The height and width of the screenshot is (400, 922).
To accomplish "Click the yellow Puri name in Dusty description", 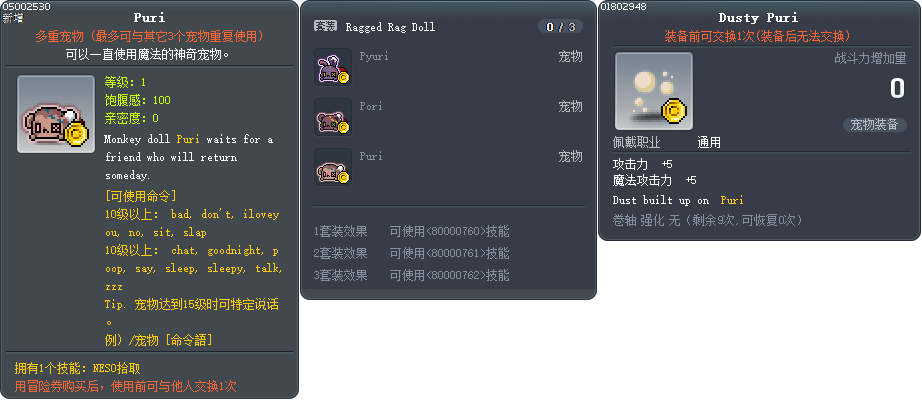I will [732, 201].
